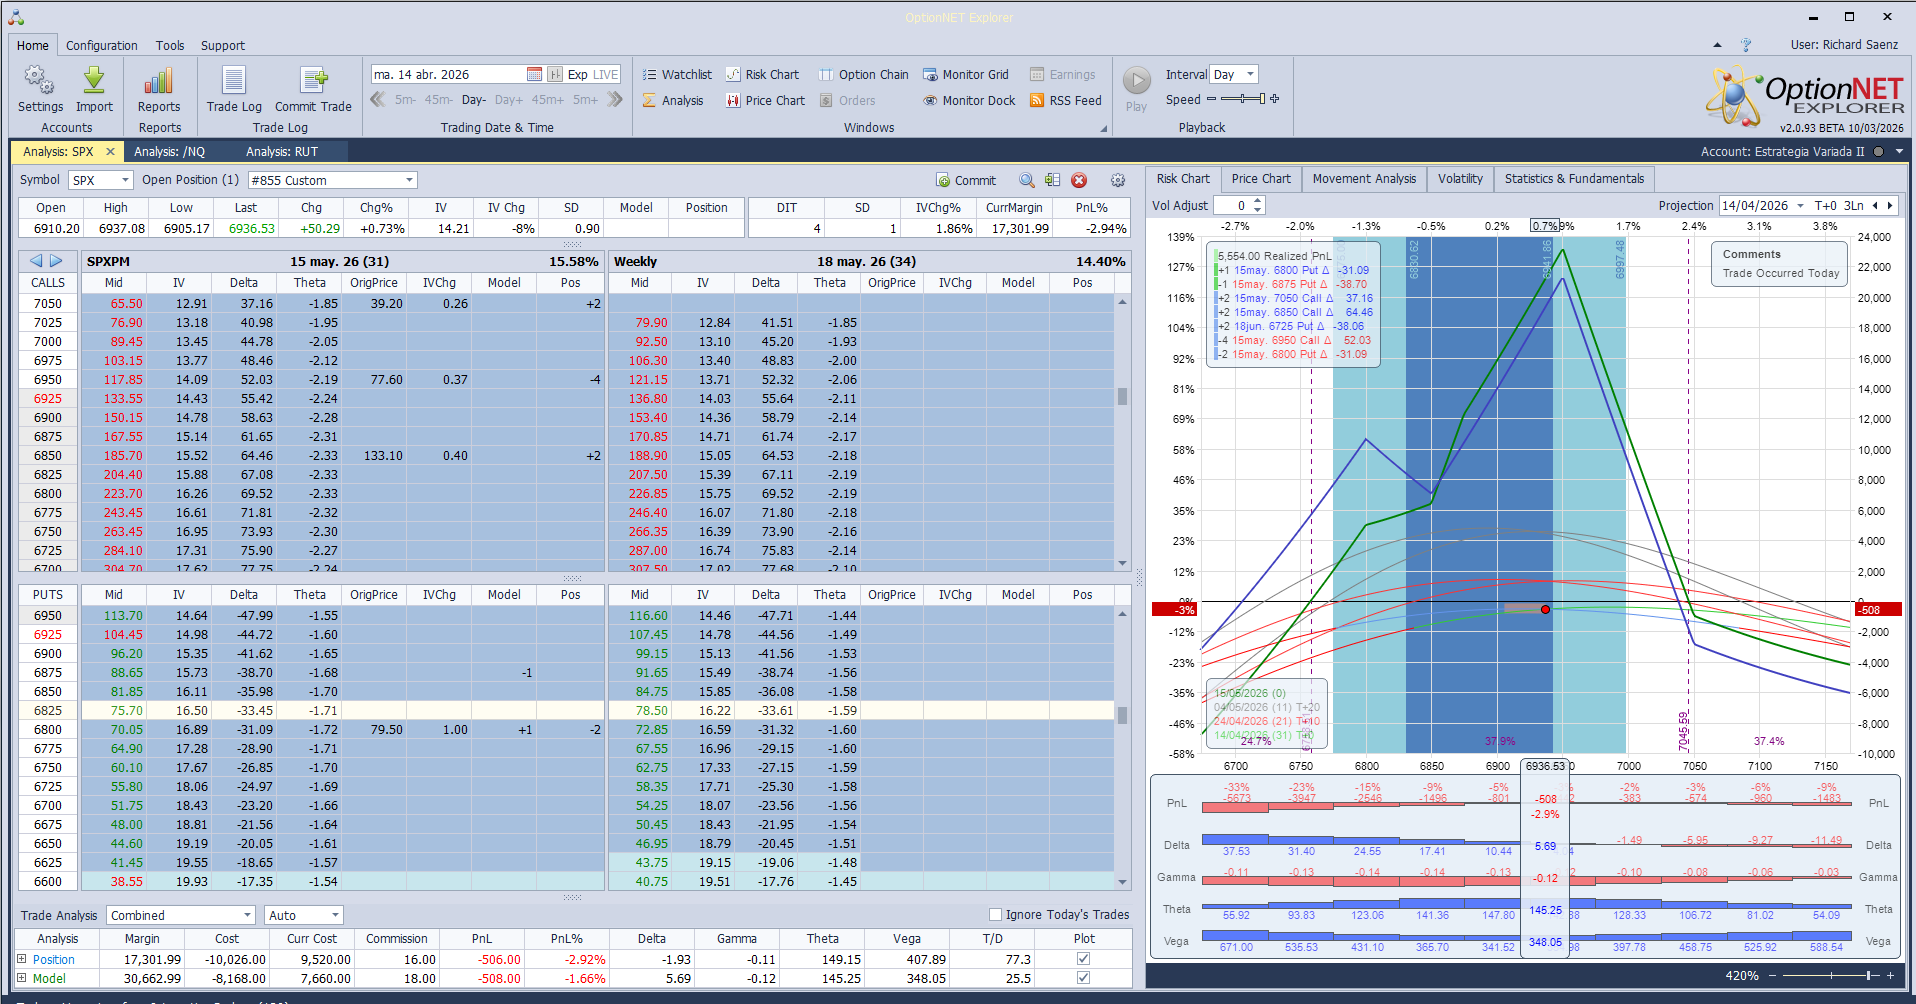Open the Tools ribbon tab
1916x1004 pixels.
pyautogui.click(x=170, y=45)
